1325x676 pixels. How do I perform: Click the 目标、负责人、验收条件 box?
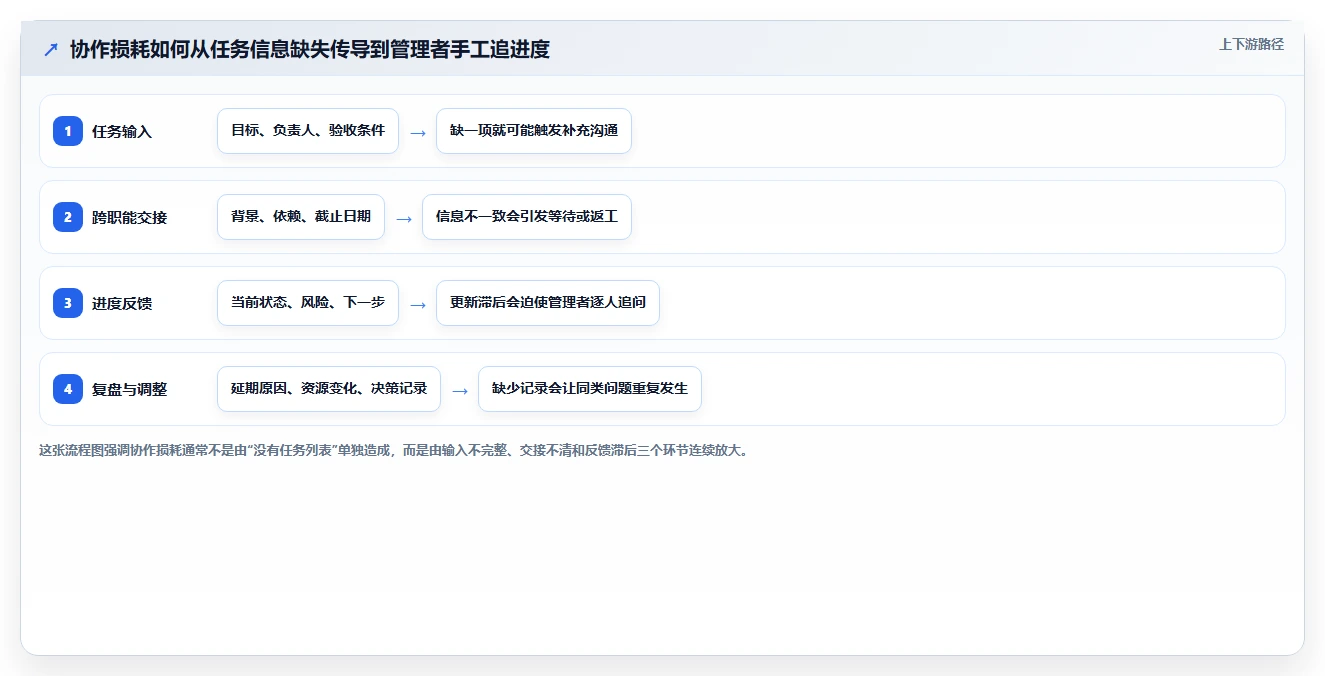[x=308, y=131]
